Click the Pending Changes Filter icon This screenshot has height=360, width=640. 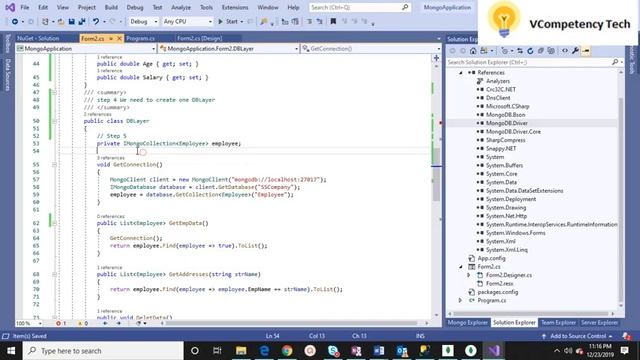pos(505,51)
